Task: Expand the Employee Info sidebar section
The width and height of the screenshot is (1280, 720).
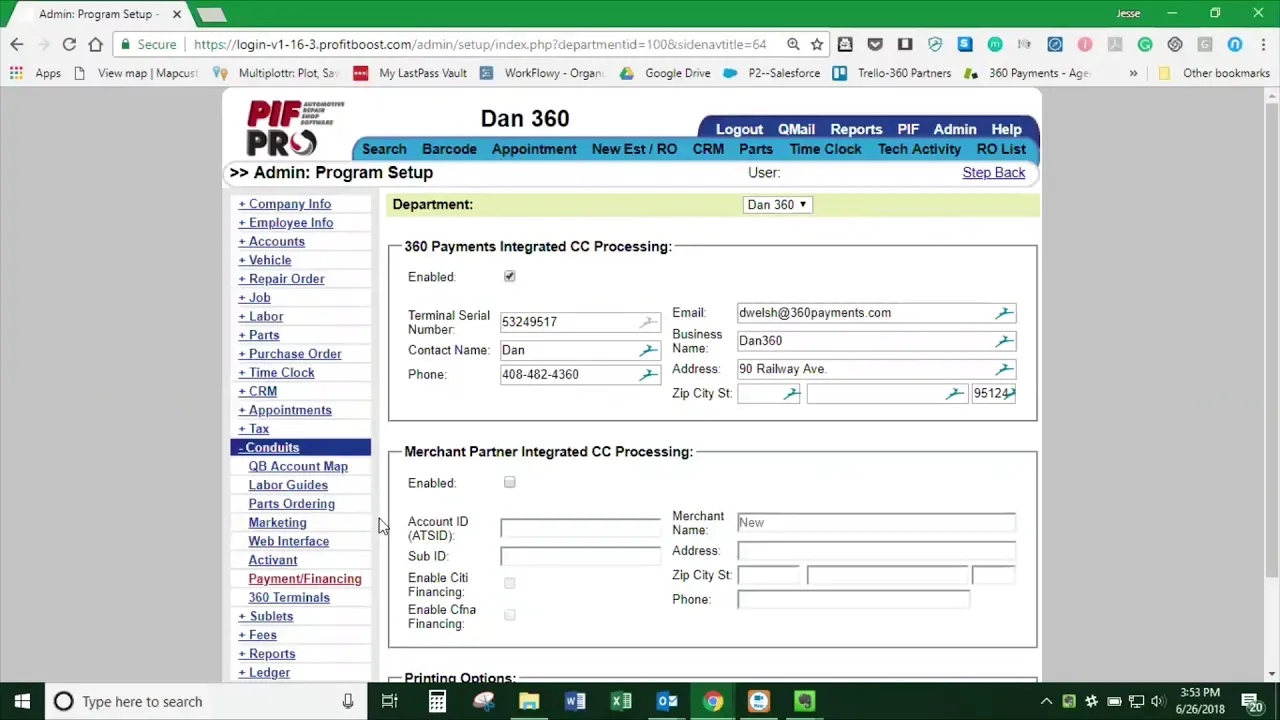Action: [286, 223]
